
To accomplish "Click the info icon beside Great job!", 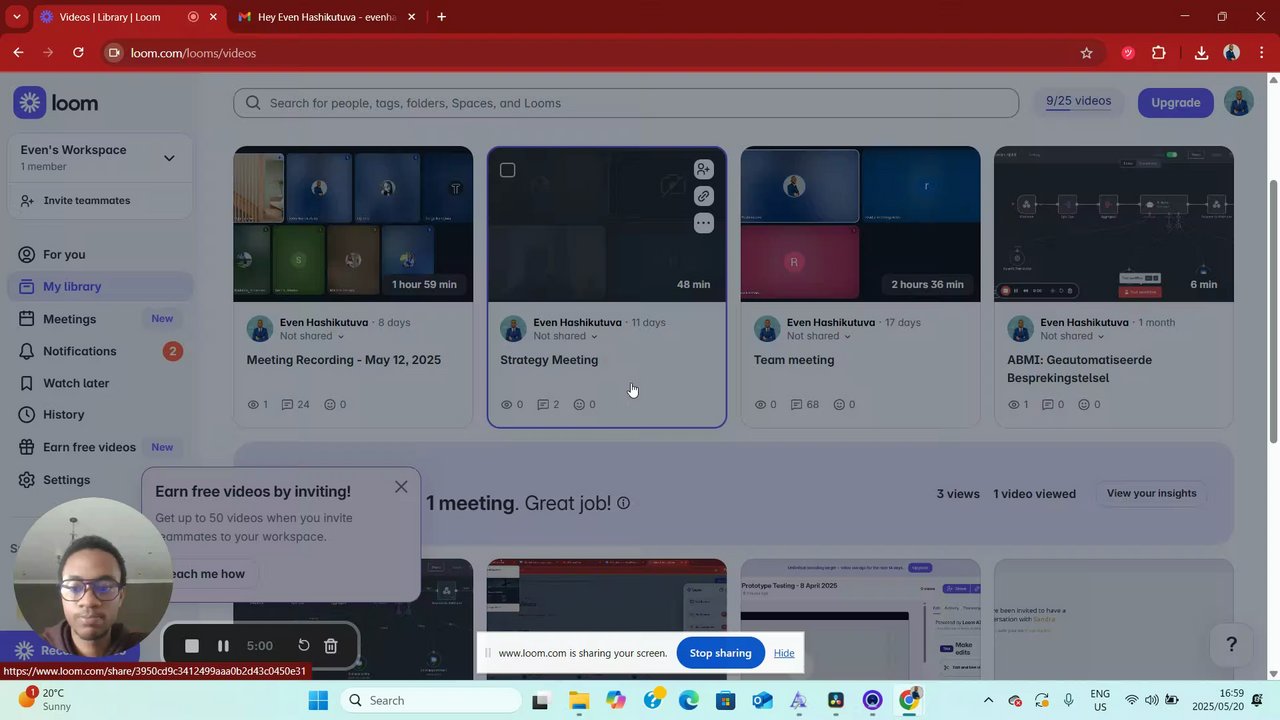I will pos(623,503).
